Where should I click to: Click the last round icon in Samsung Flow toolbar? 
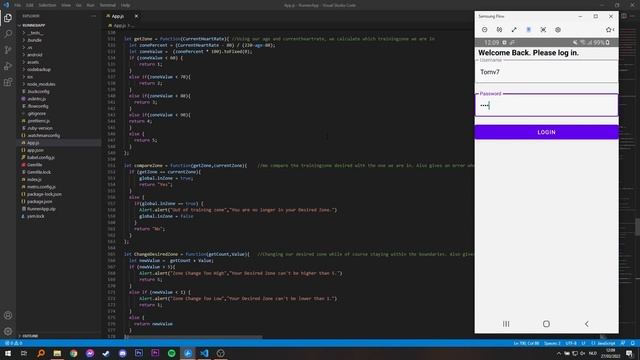coord(558,30)
